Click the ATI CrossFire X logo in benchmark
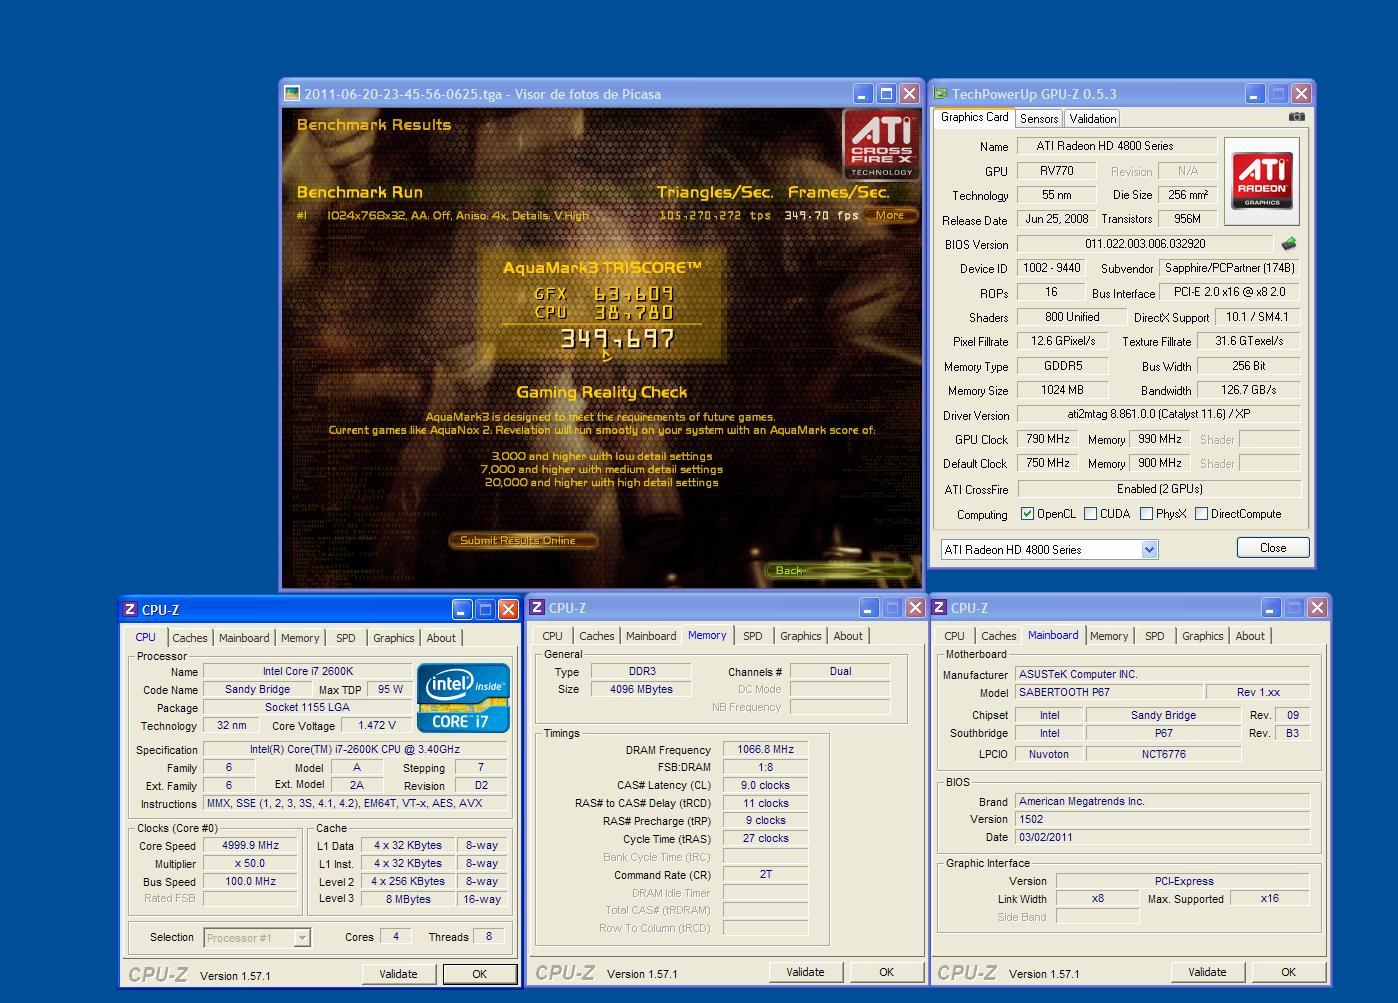The image size is (1398, 1003). [880, 144]
